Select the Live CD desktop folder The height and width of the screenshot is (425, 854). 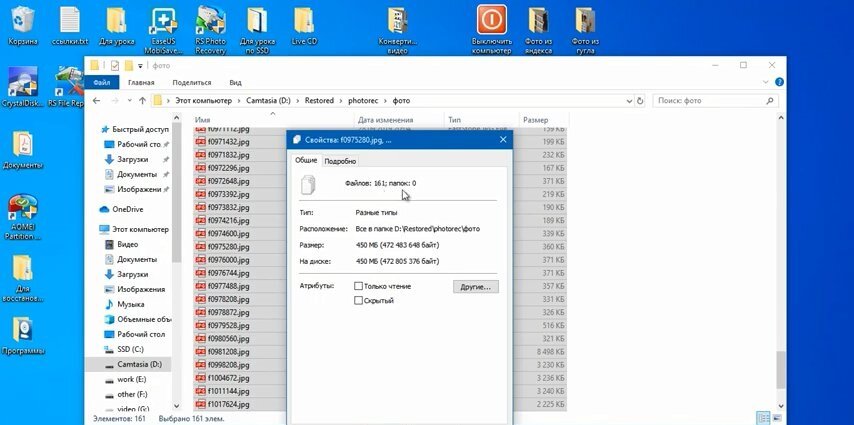click(304, 25)
